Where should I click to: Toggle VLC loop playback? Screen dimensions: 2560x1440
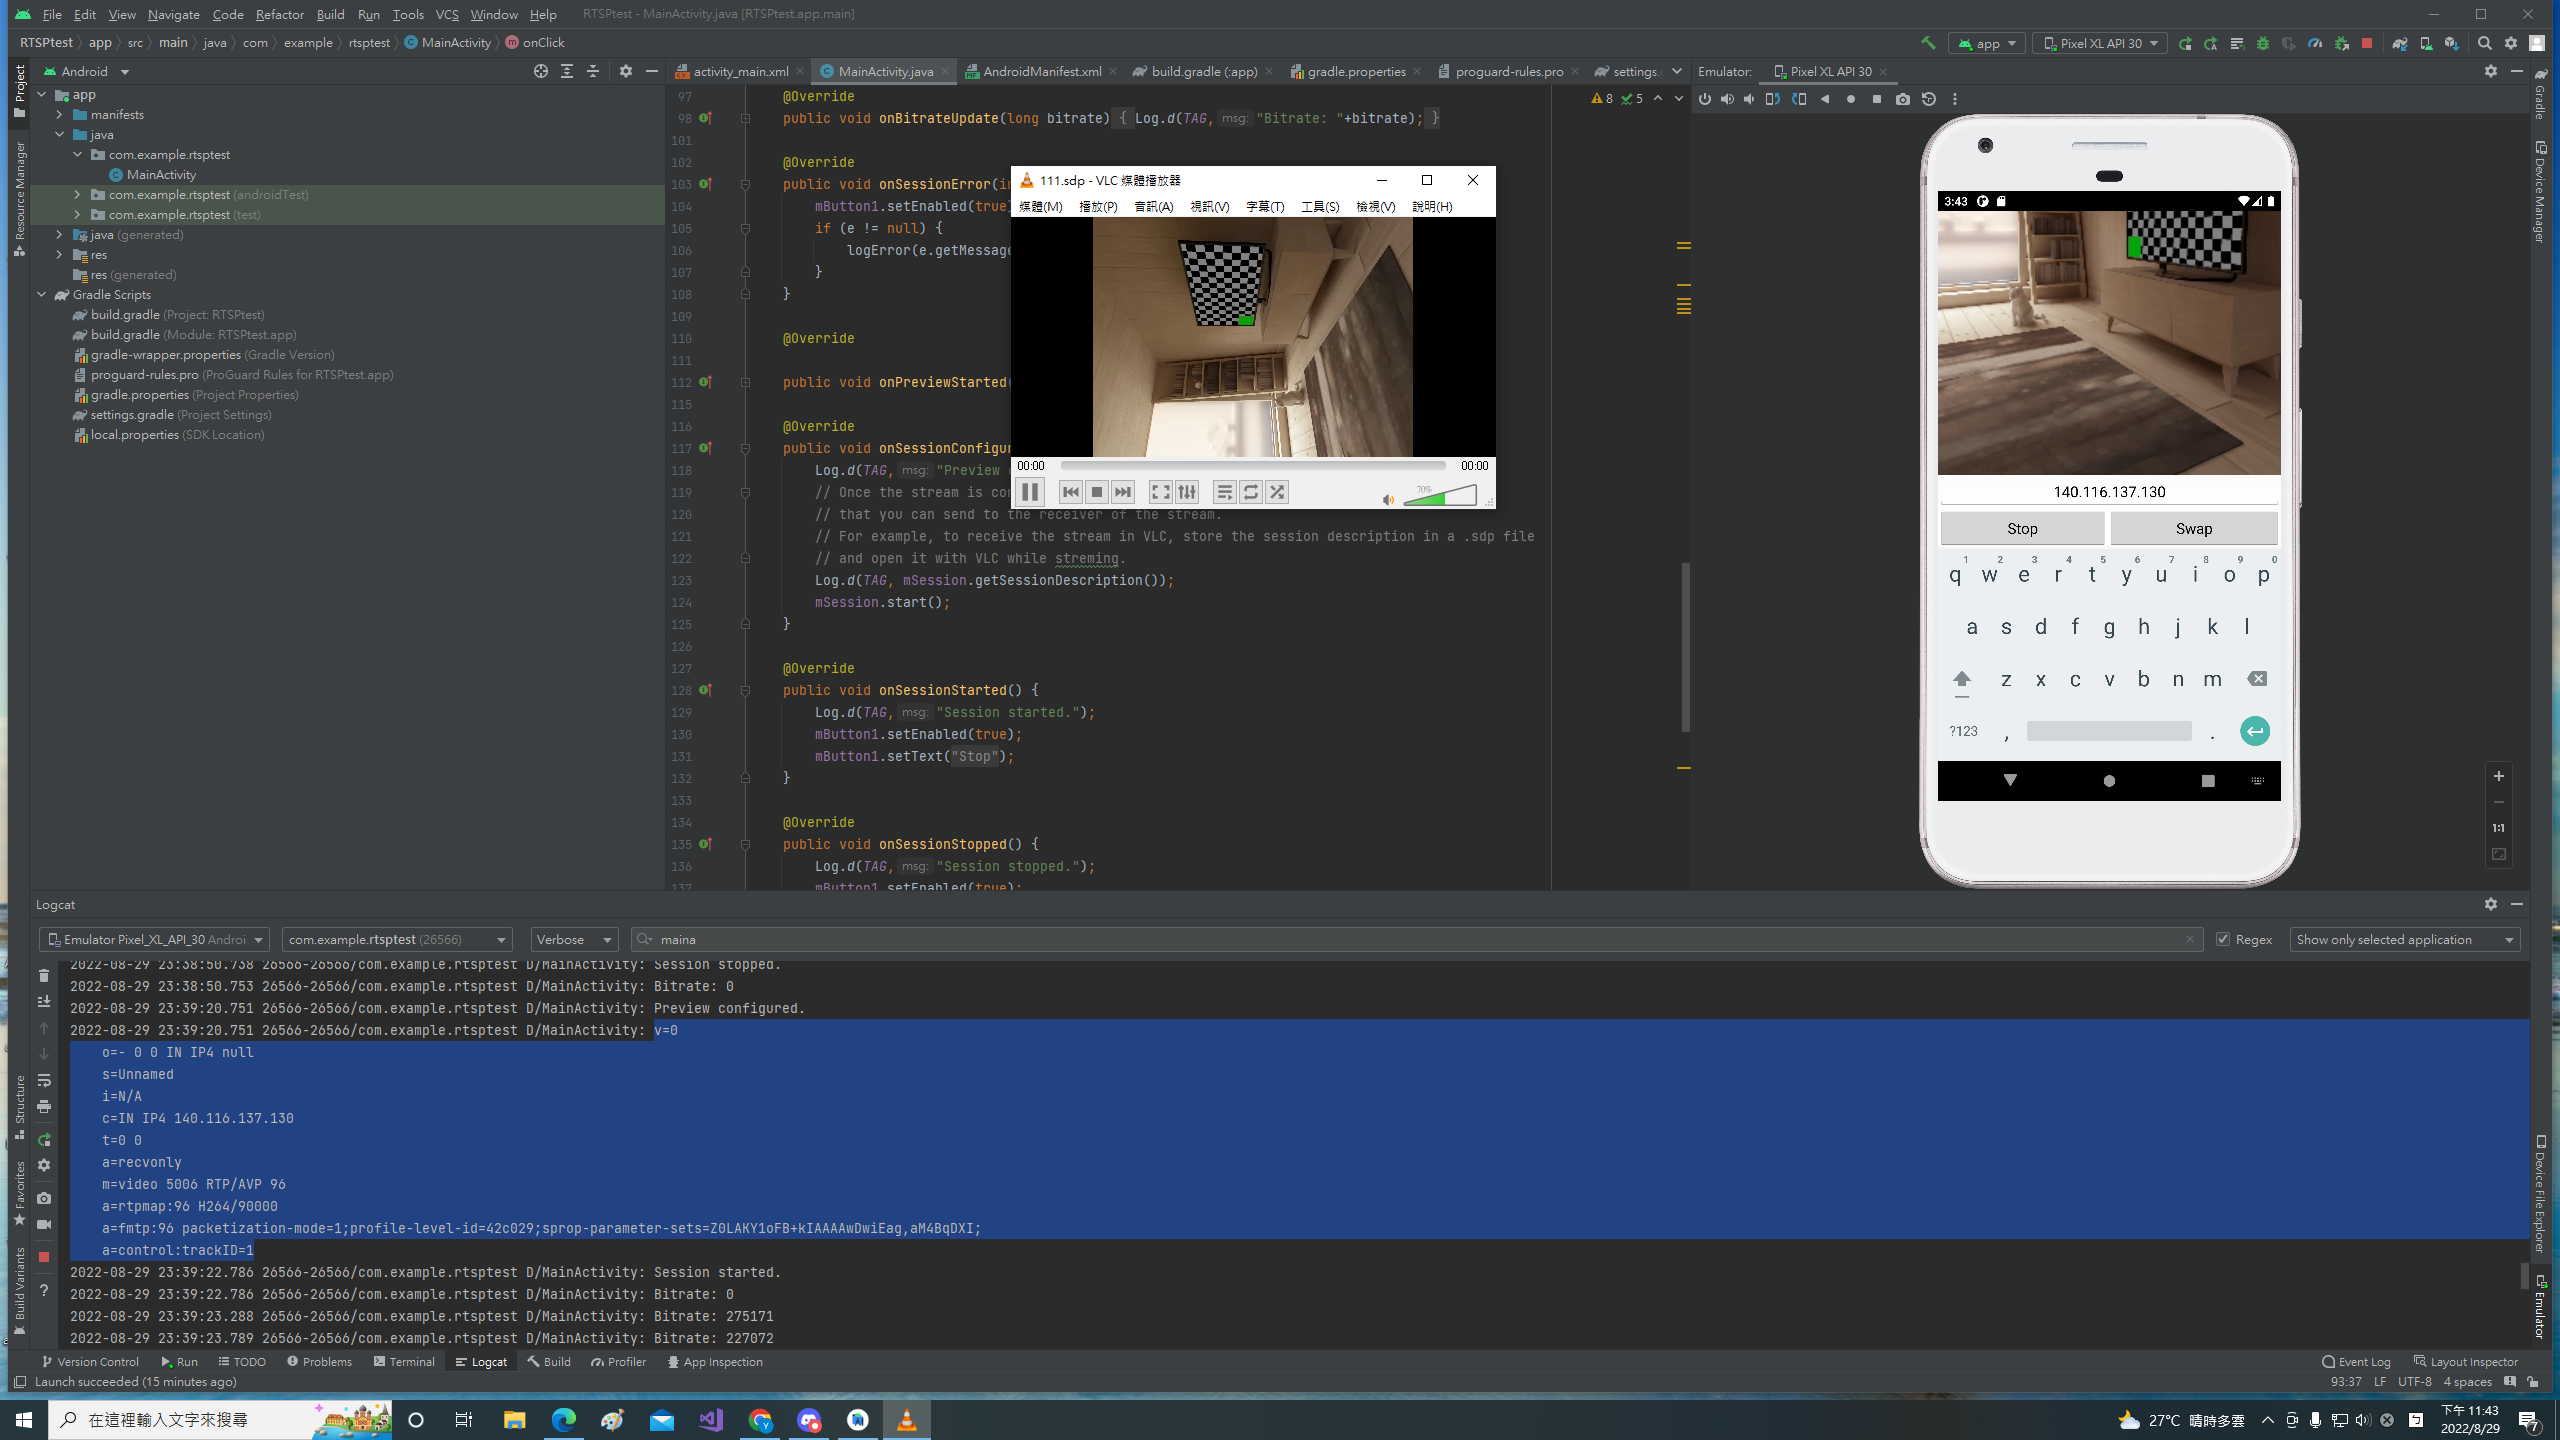click(1250, 491)
